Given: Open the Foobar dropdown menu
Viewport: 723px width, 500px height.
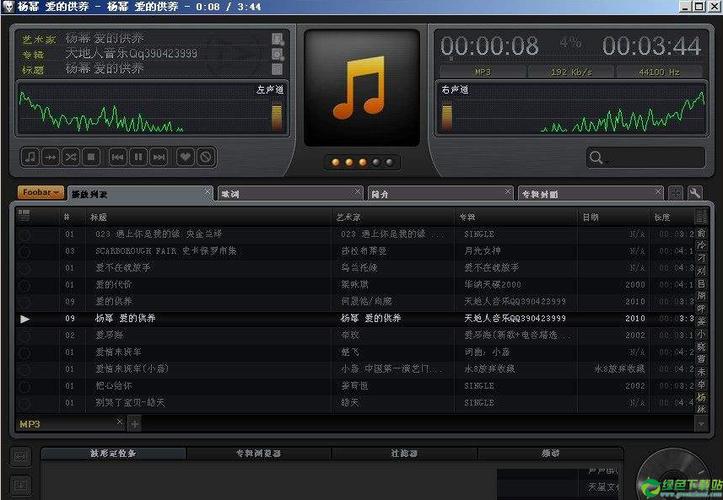Looking at the screenshot, I should tap(41, 192).
